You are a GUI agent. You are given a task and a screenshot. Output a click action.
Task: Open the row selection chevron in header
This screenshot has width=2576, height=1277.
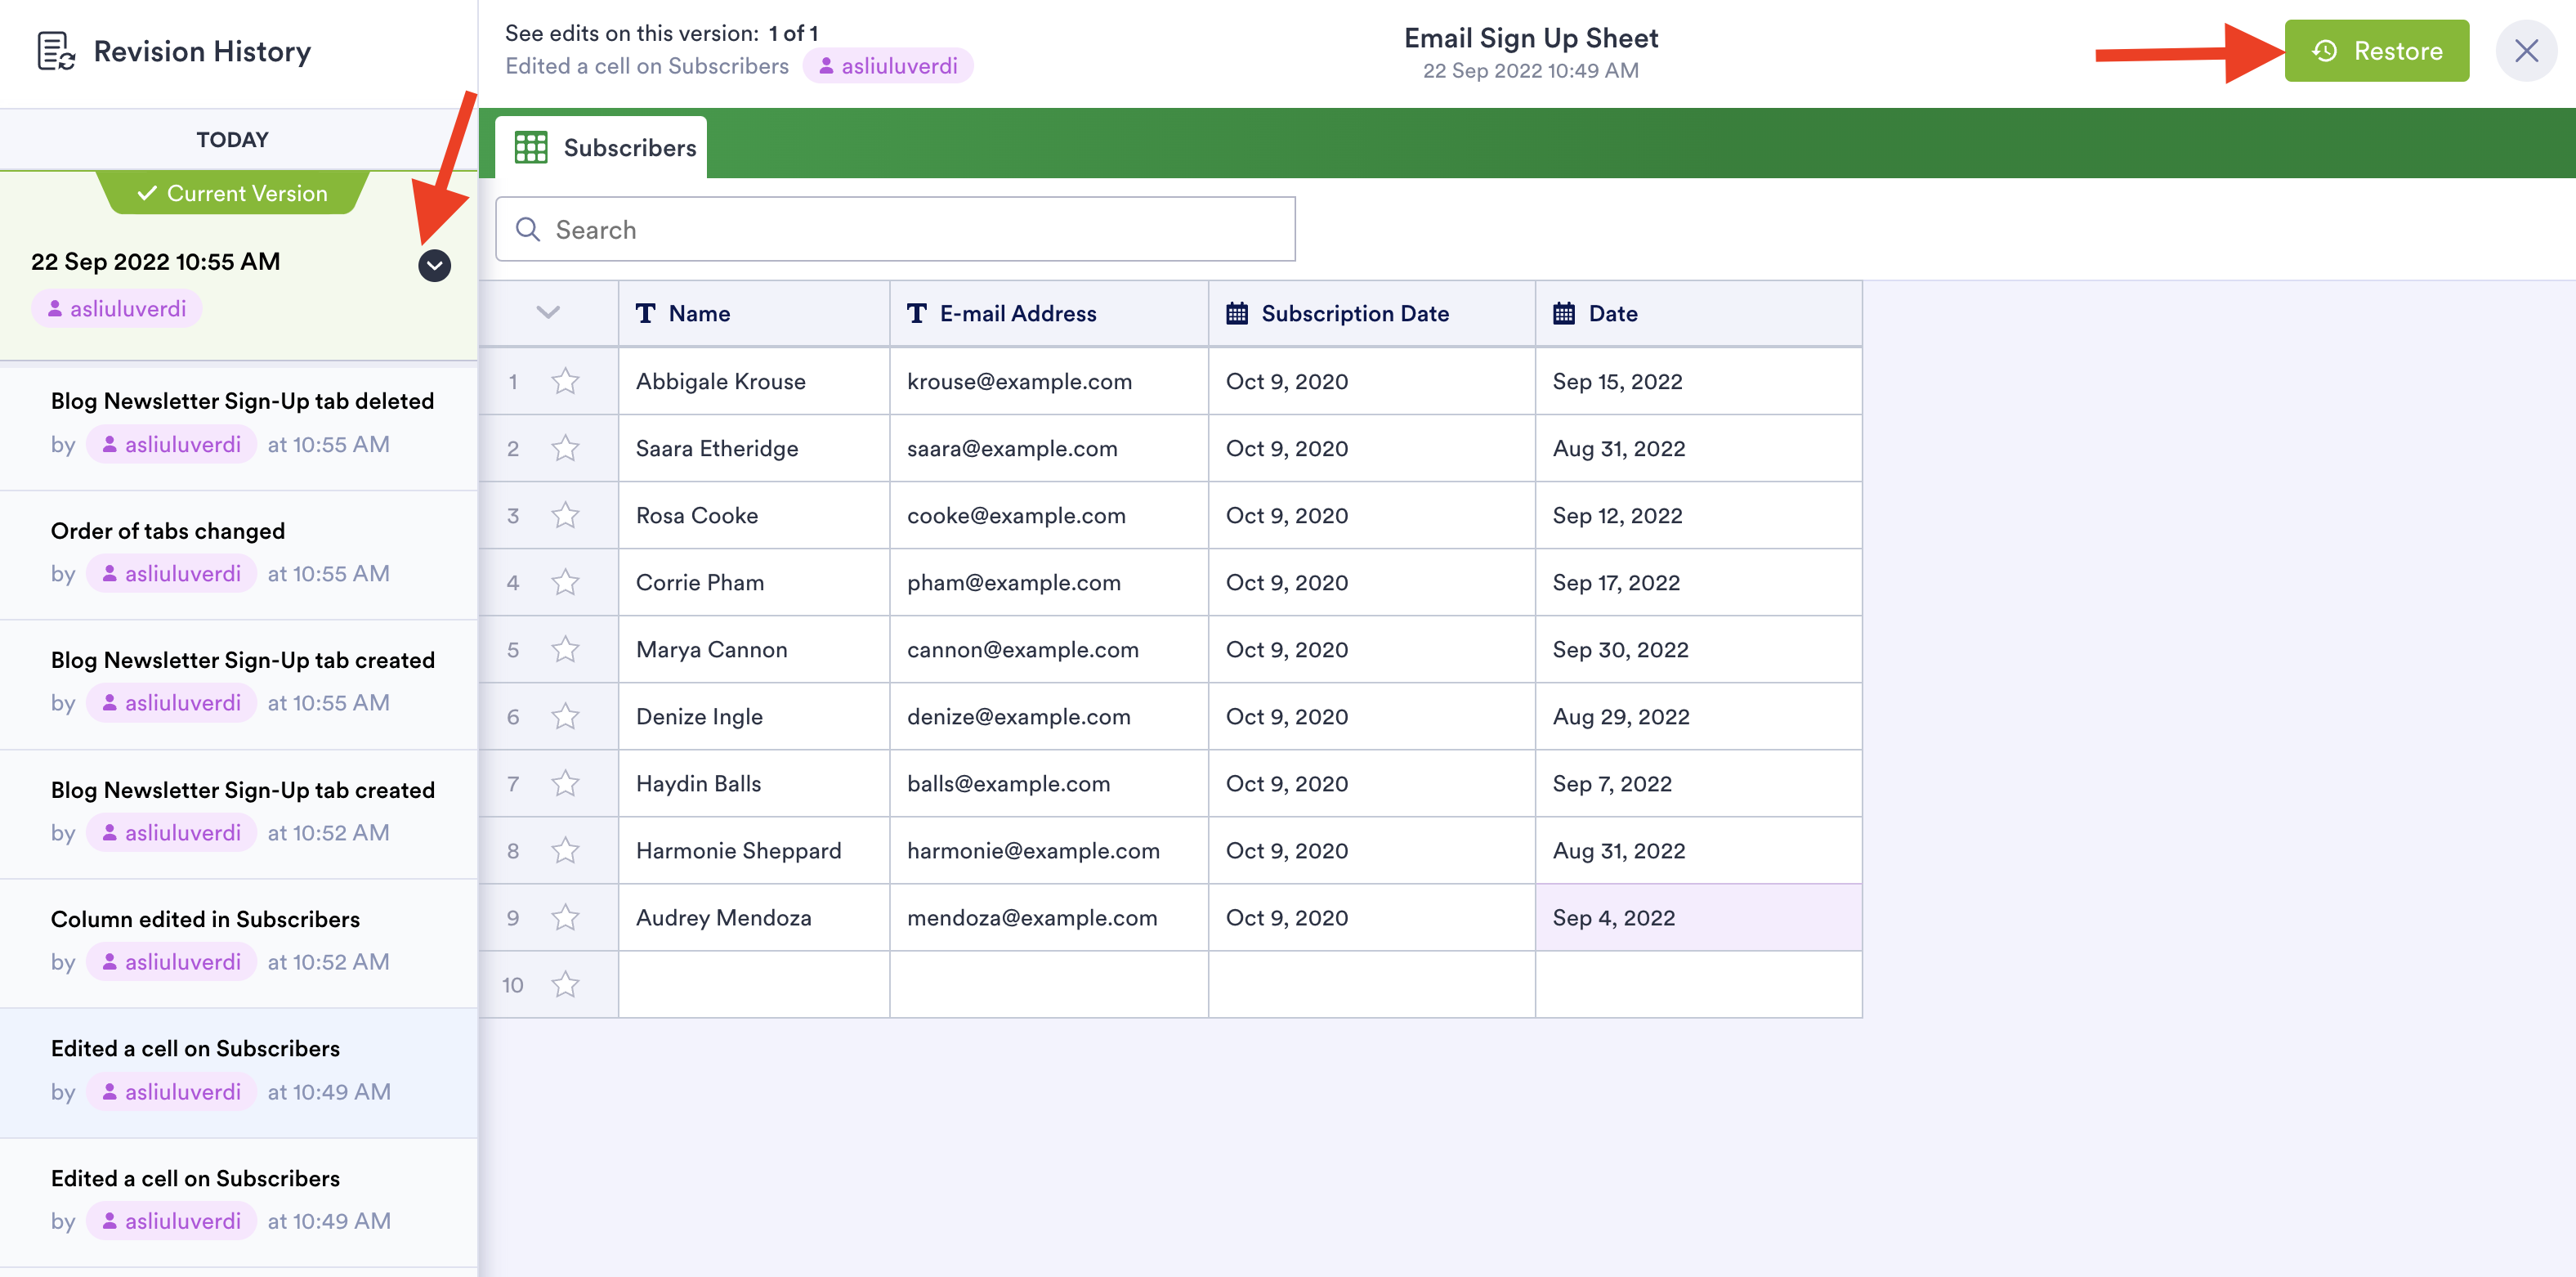point(547,313)
